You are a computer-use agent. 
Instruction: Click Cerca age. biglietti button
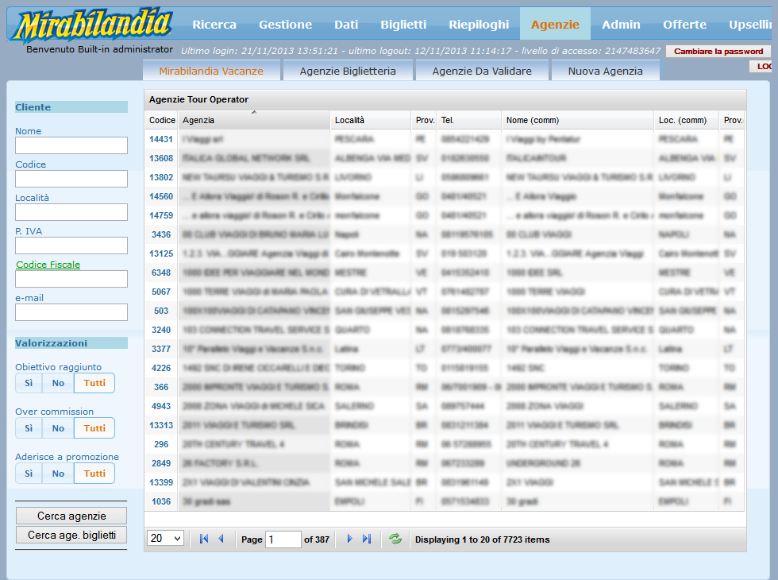pyautogui.click(x=71, y=535)
